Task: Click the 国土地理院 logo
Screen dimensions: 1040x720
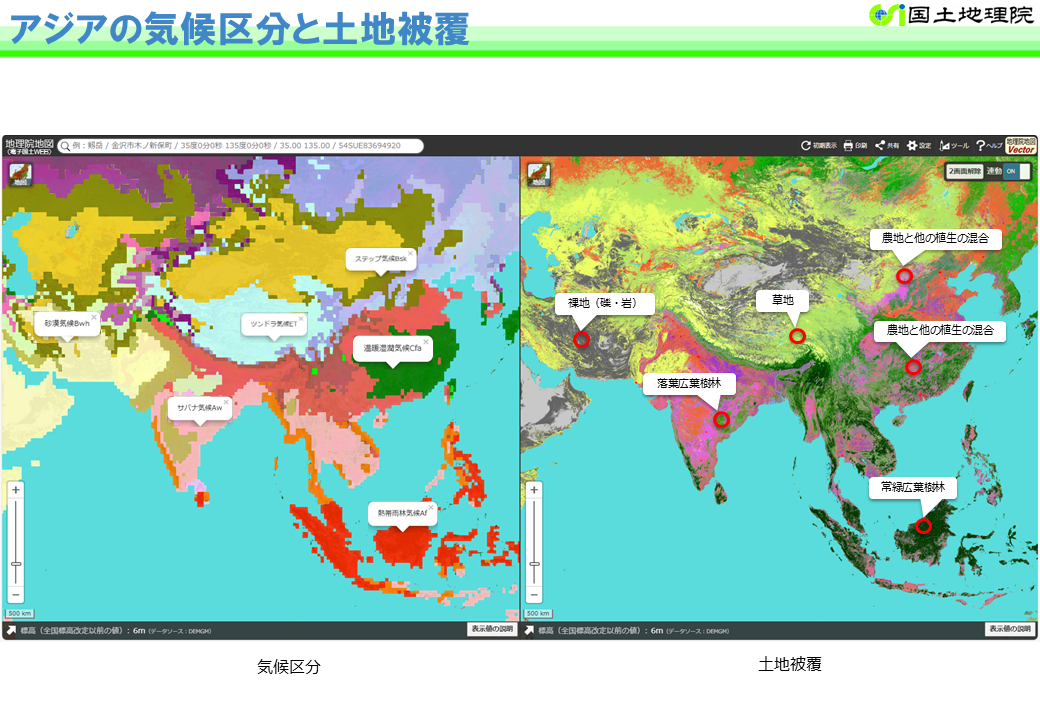Action: pyautogui.click(x=951, y=15)
